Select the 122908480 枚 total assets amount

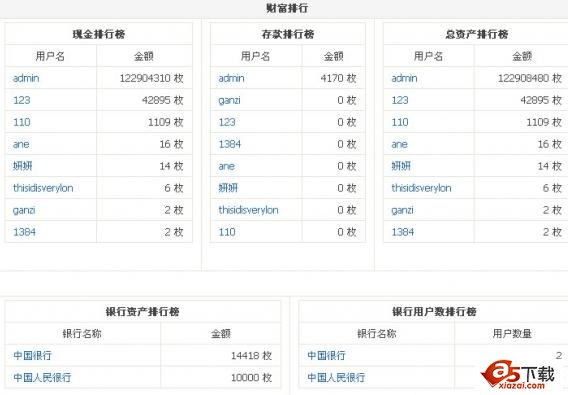530,78
